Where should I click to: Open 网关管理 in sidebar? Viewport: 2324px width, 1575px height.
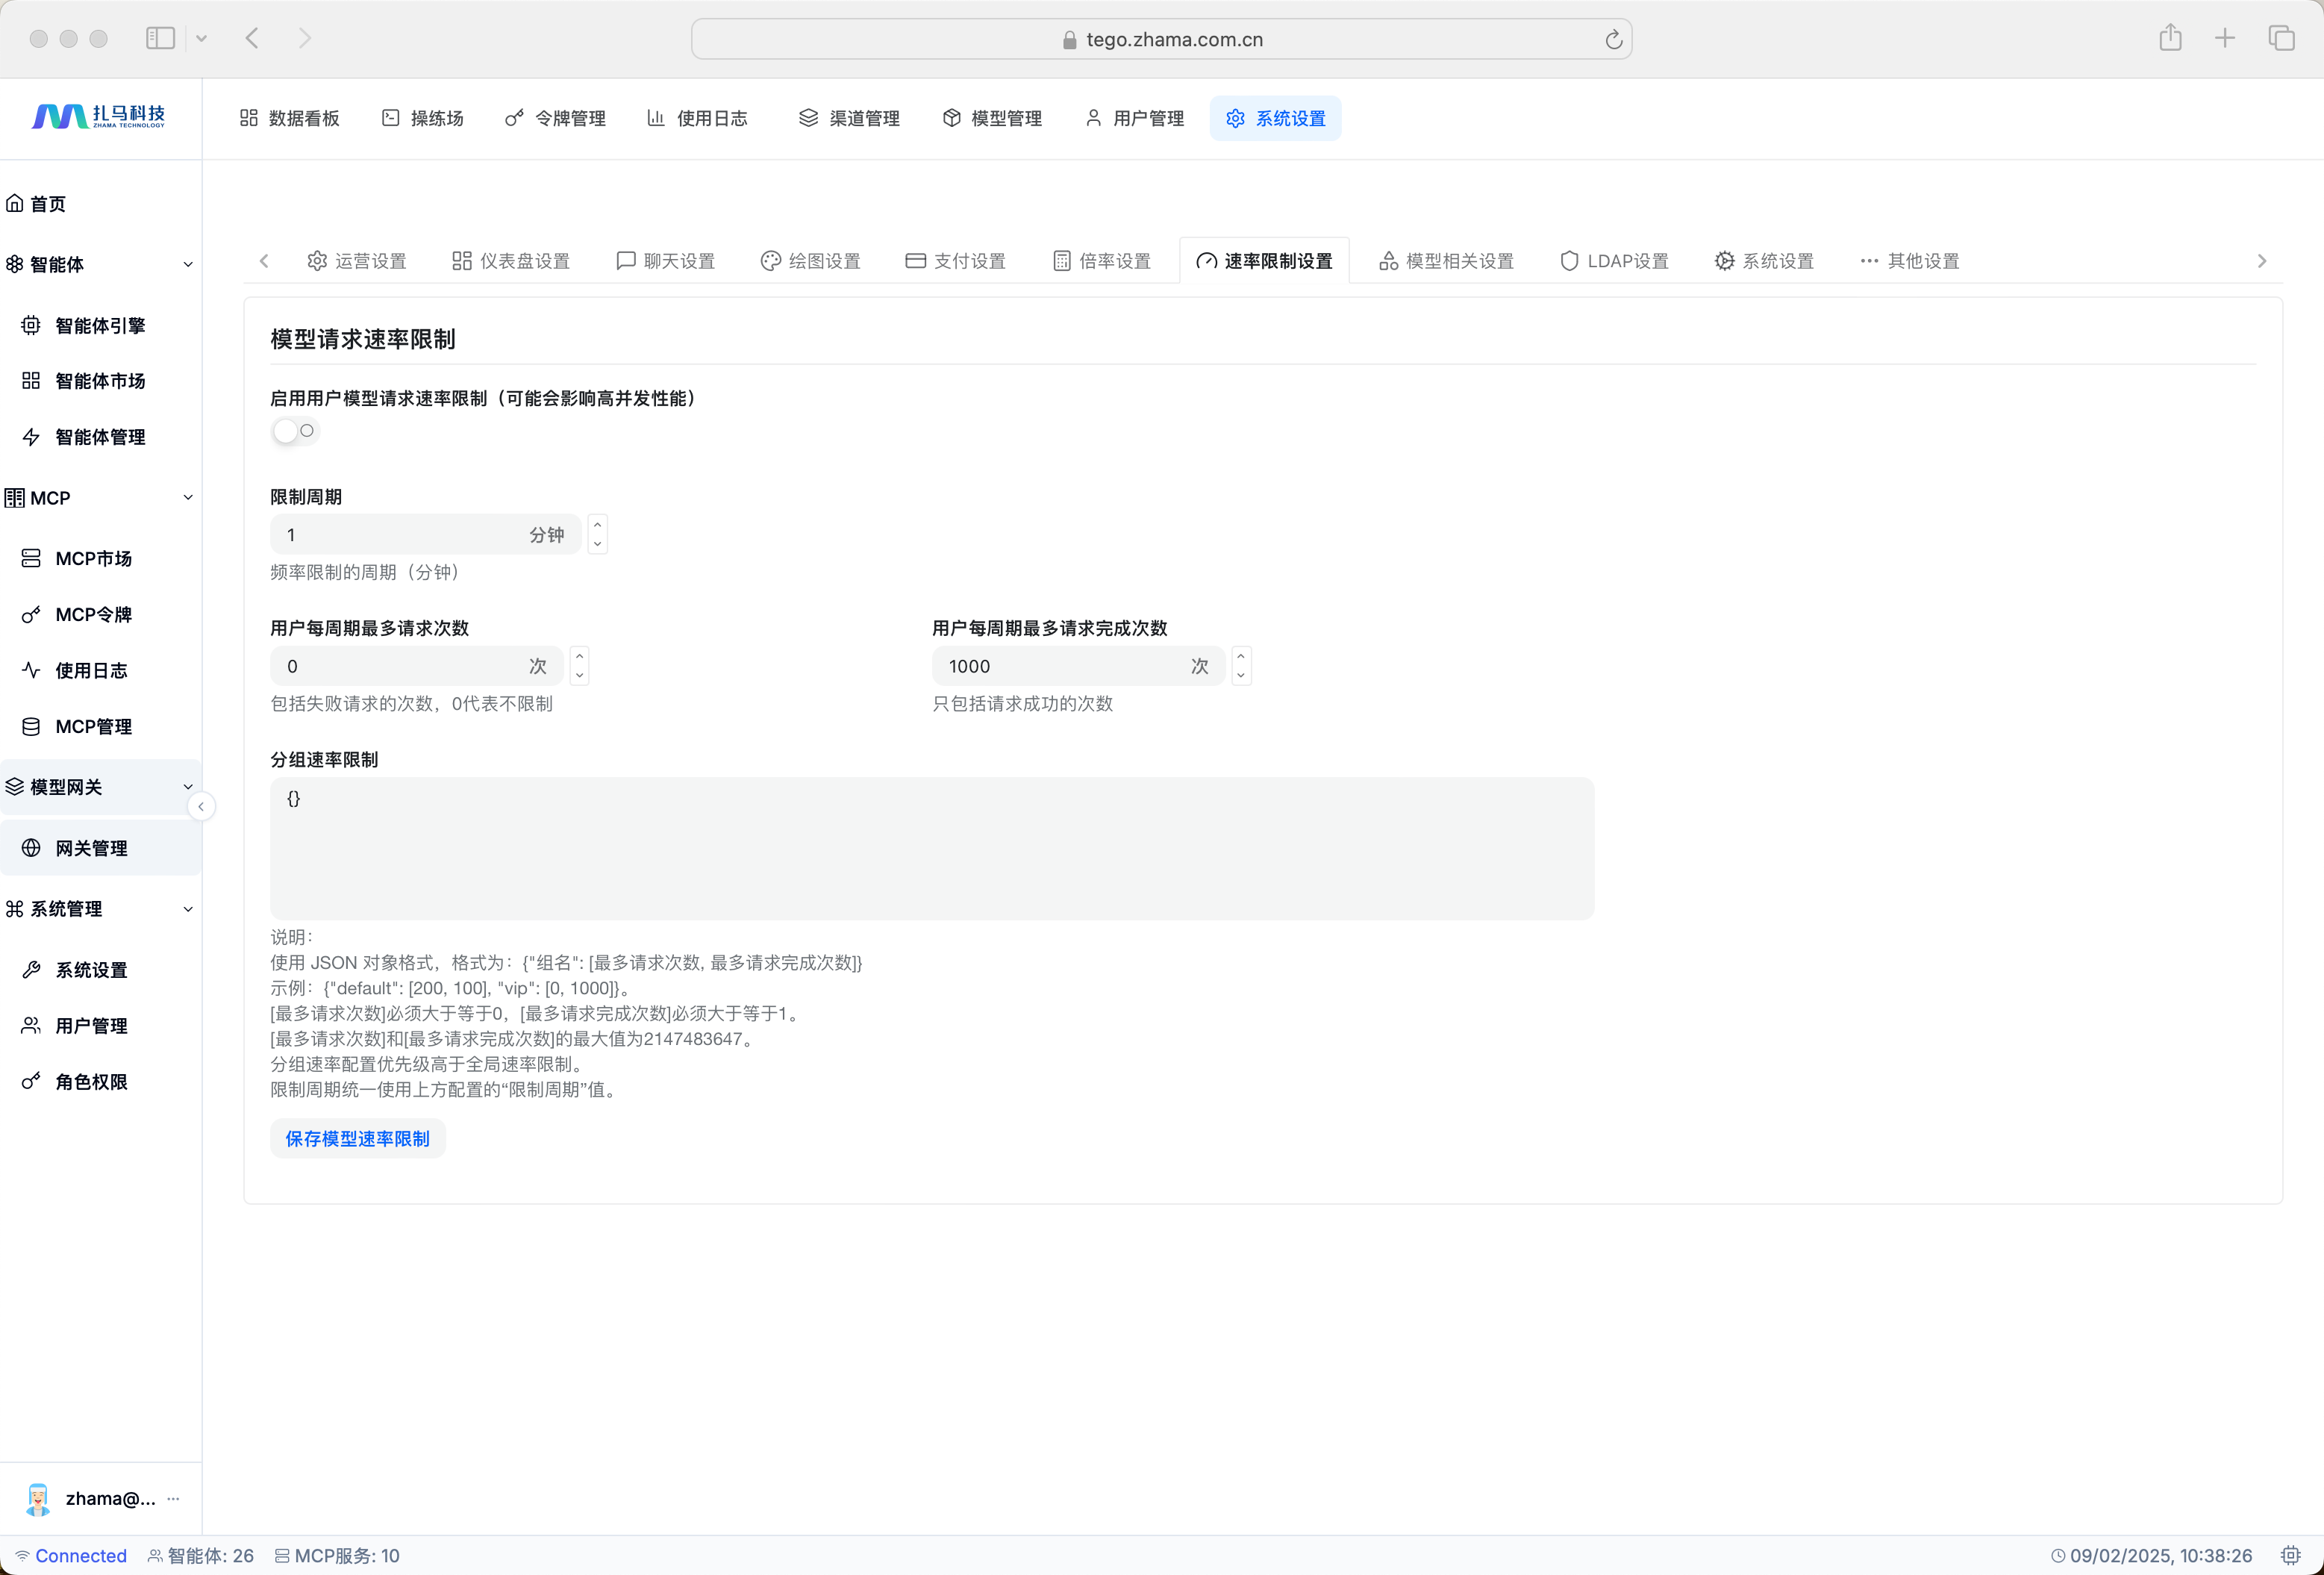tap(91, 848)
